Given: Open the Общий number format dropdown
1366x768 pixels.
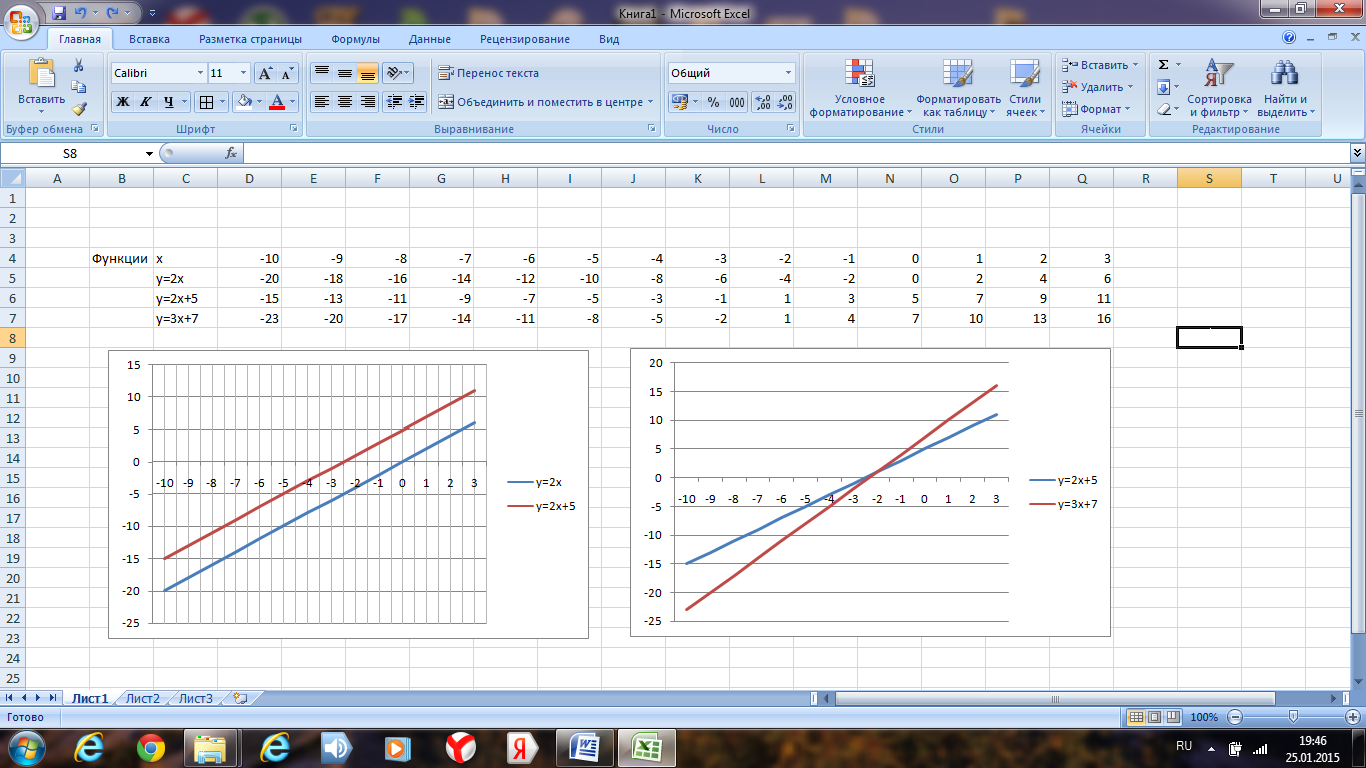Looking at the screenshot, I should pyautogui.click(x=789, y=73).
